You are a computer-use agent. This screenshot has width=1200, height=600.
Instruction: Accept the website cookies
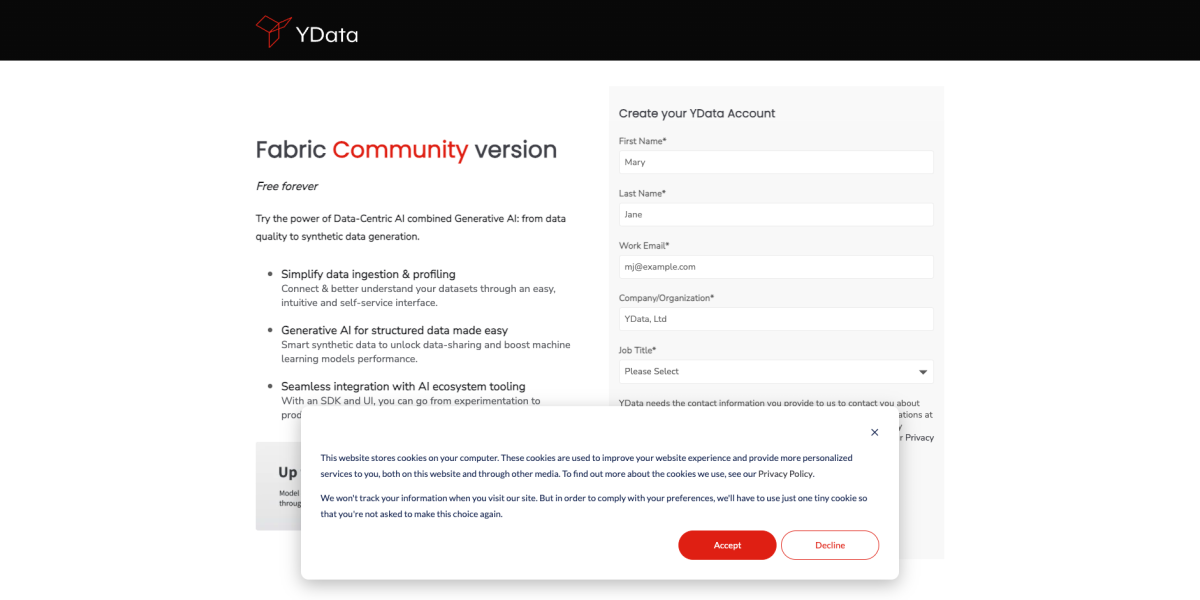(x=727, y=545)
